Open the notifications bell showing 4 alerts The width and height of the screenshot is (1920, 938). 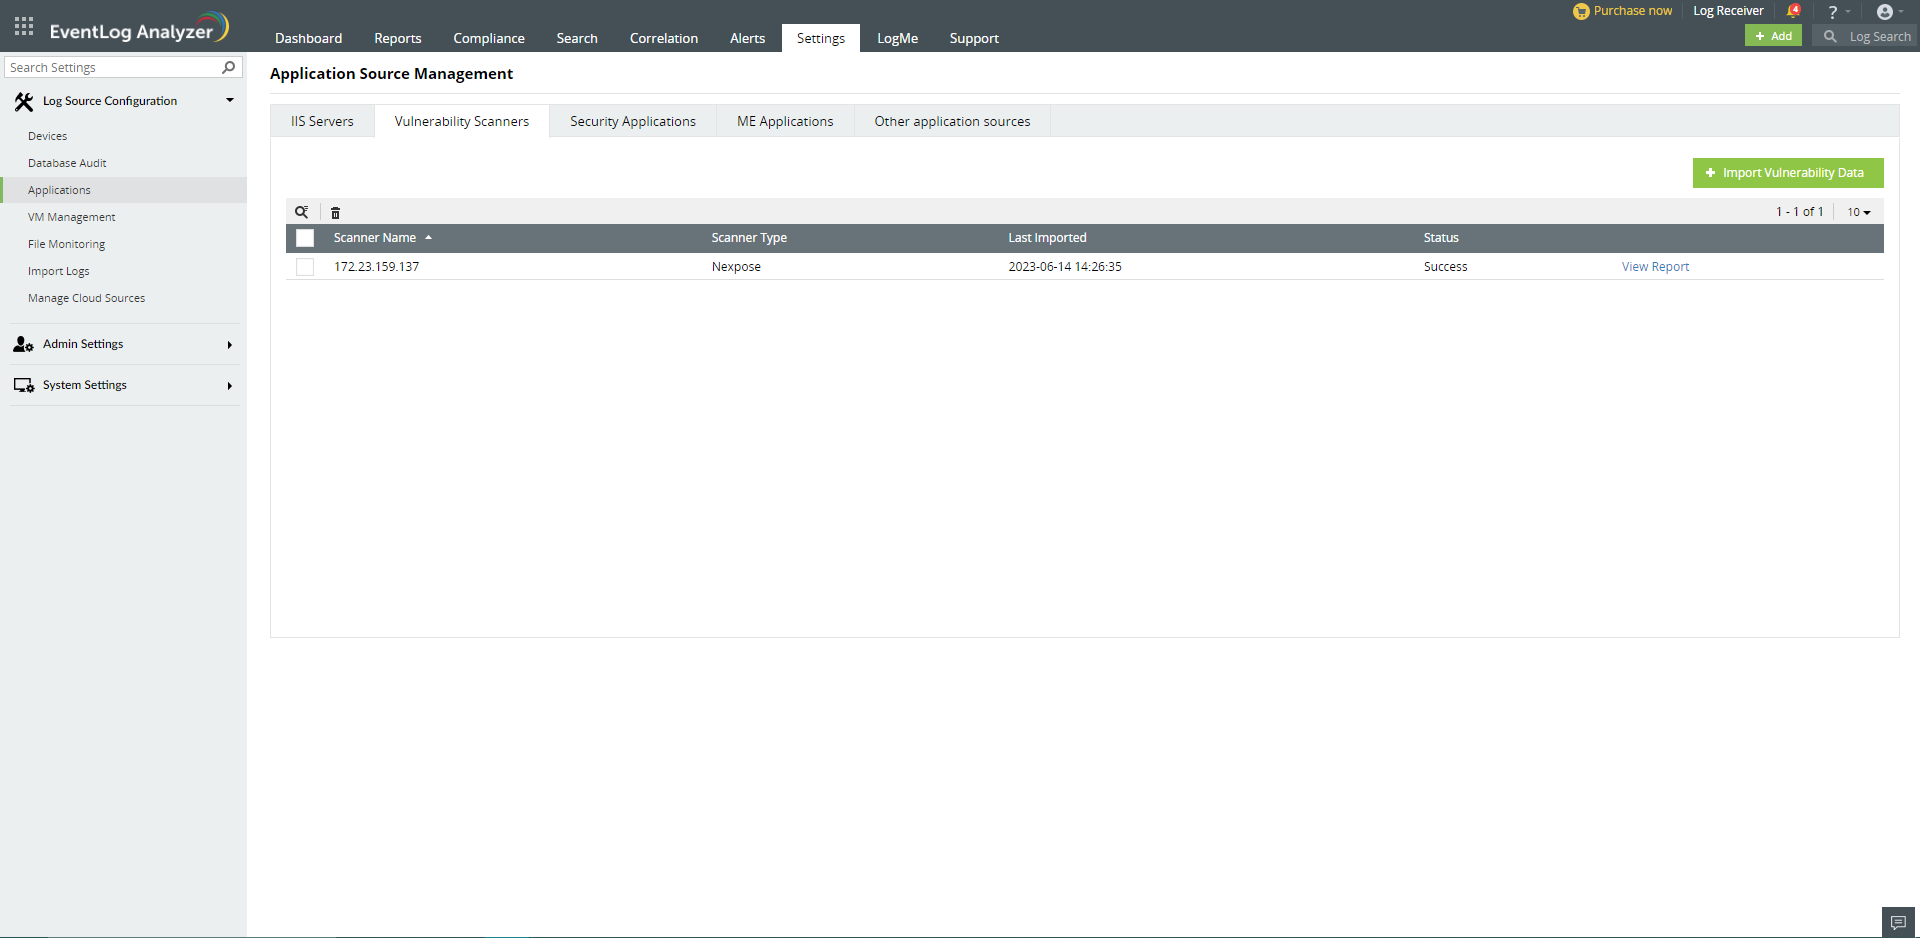click(1793, 10)
